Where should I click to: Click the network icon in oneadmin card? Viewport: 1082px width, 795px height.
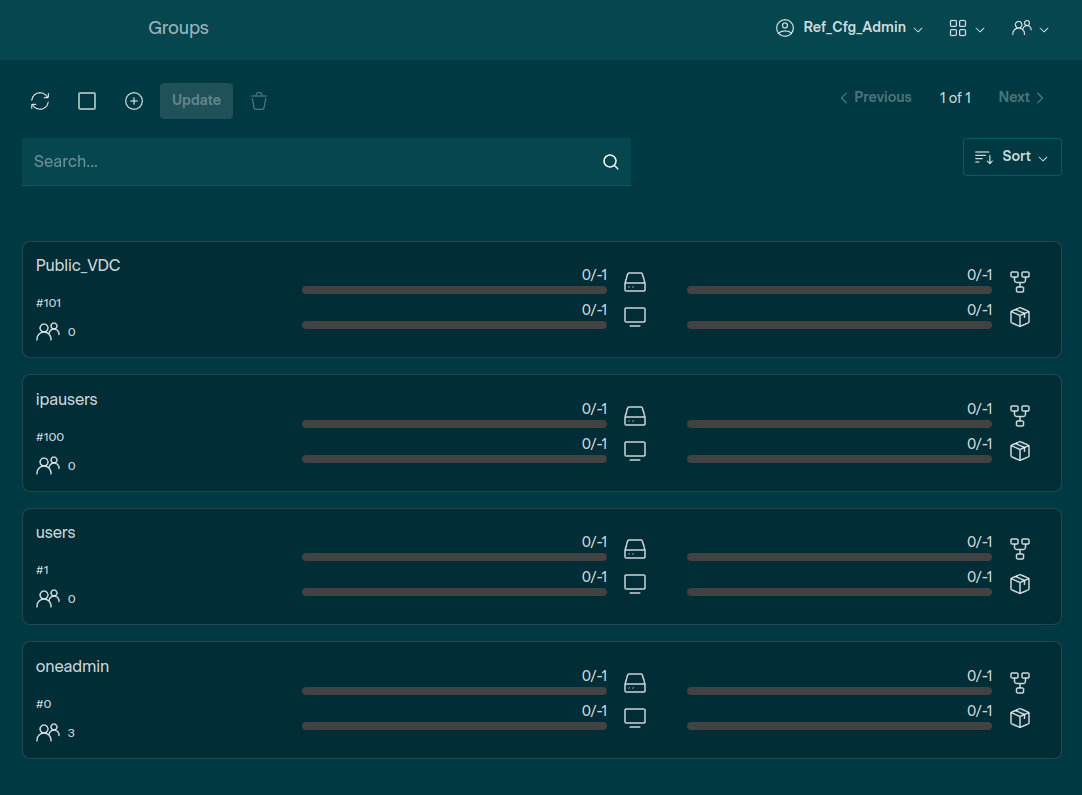pos(1020,683)
